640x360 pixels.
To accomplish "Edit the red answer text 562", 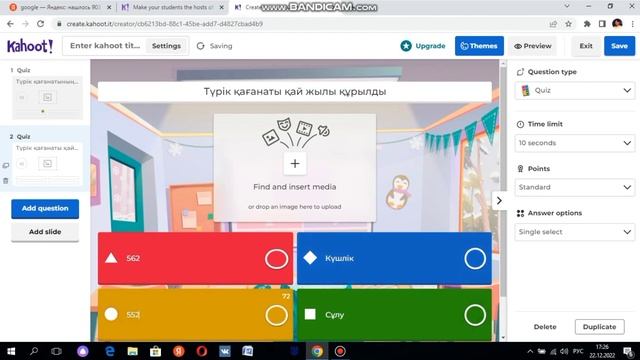I will (x=133, y=258).
